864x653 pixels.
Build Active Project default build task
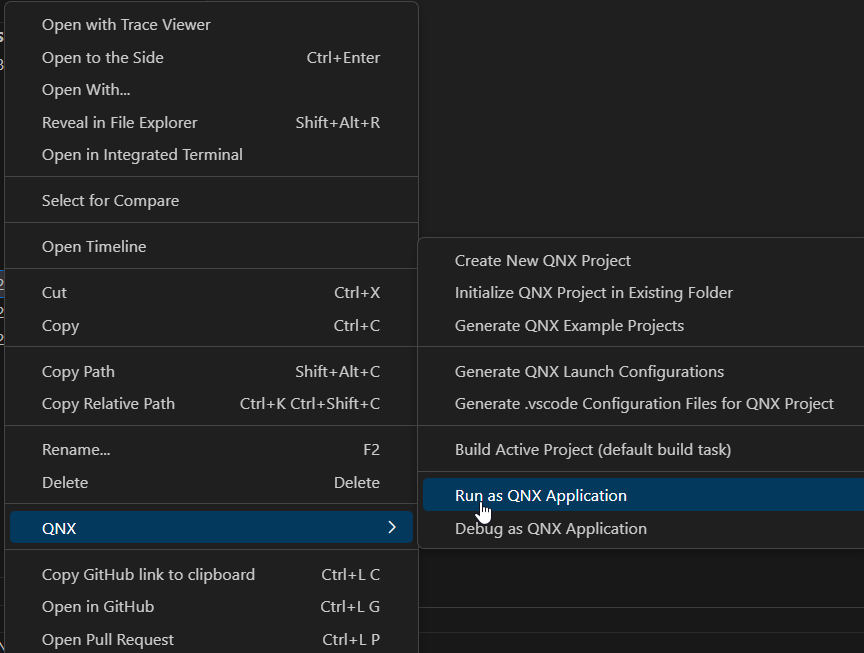pos(644,450)
